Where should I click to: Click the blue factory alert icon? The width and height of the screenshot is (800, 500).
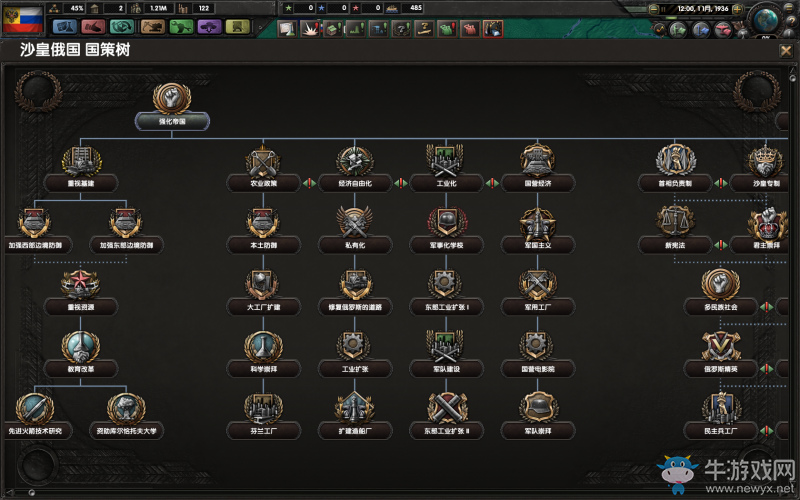379,29
